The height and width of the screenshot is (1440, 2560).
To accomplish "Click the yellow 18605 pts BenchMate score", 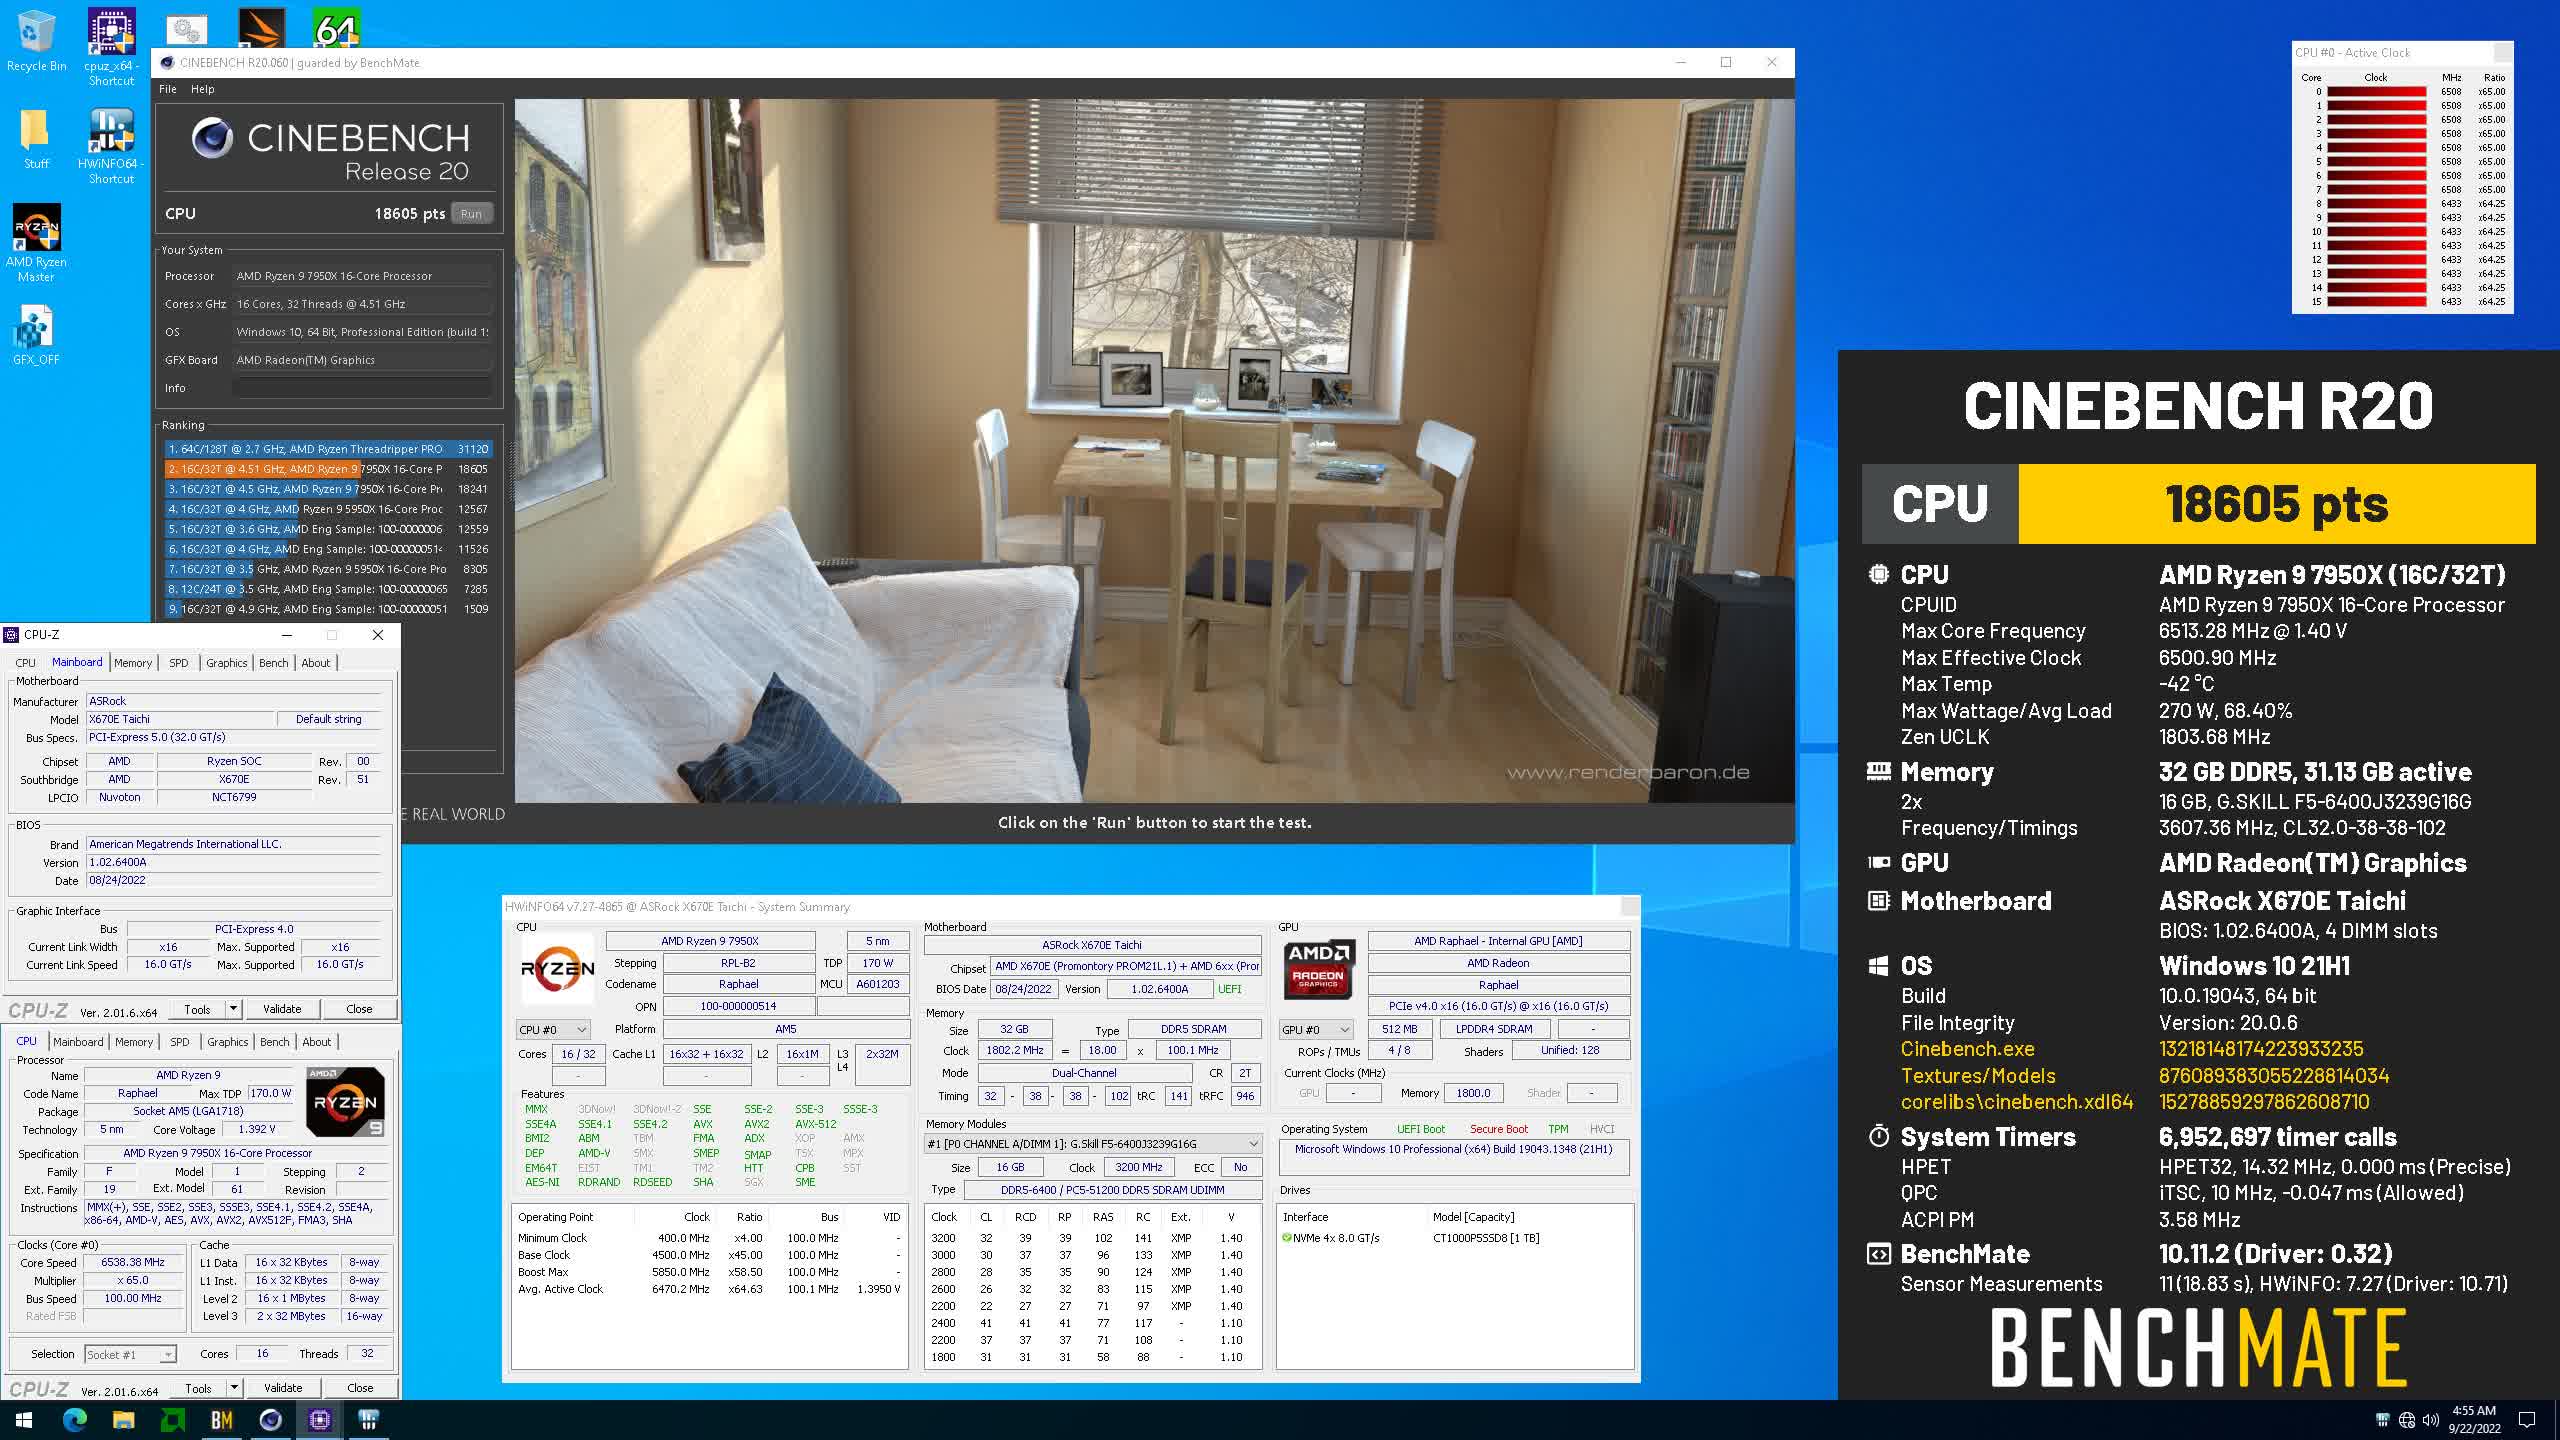I will coord(2277,504).
